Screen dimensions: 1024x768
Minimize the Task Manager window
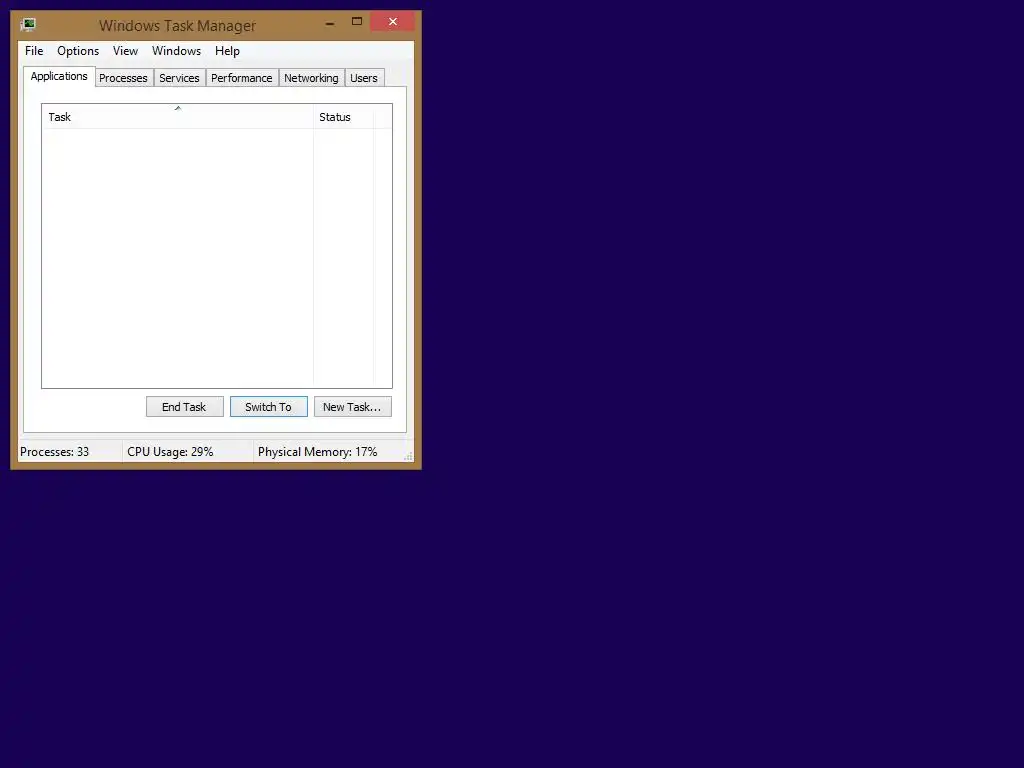[x=330, y=22]
